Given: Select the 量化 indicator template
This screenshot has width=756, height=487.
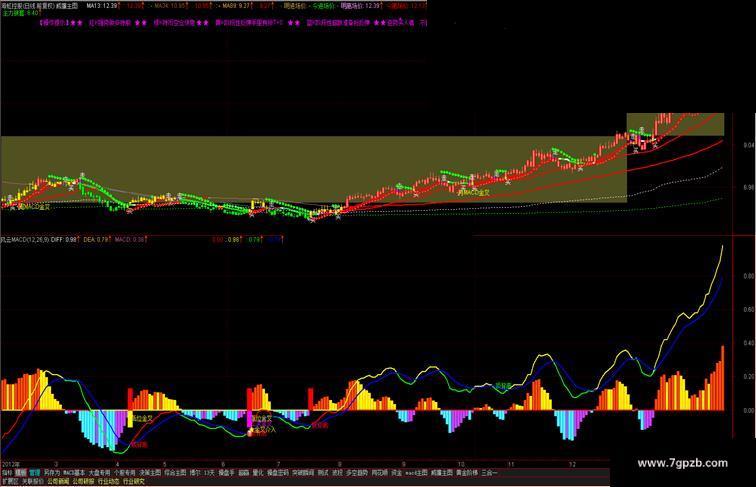Looking at the screenshot, I should click(x=258, y=473).
